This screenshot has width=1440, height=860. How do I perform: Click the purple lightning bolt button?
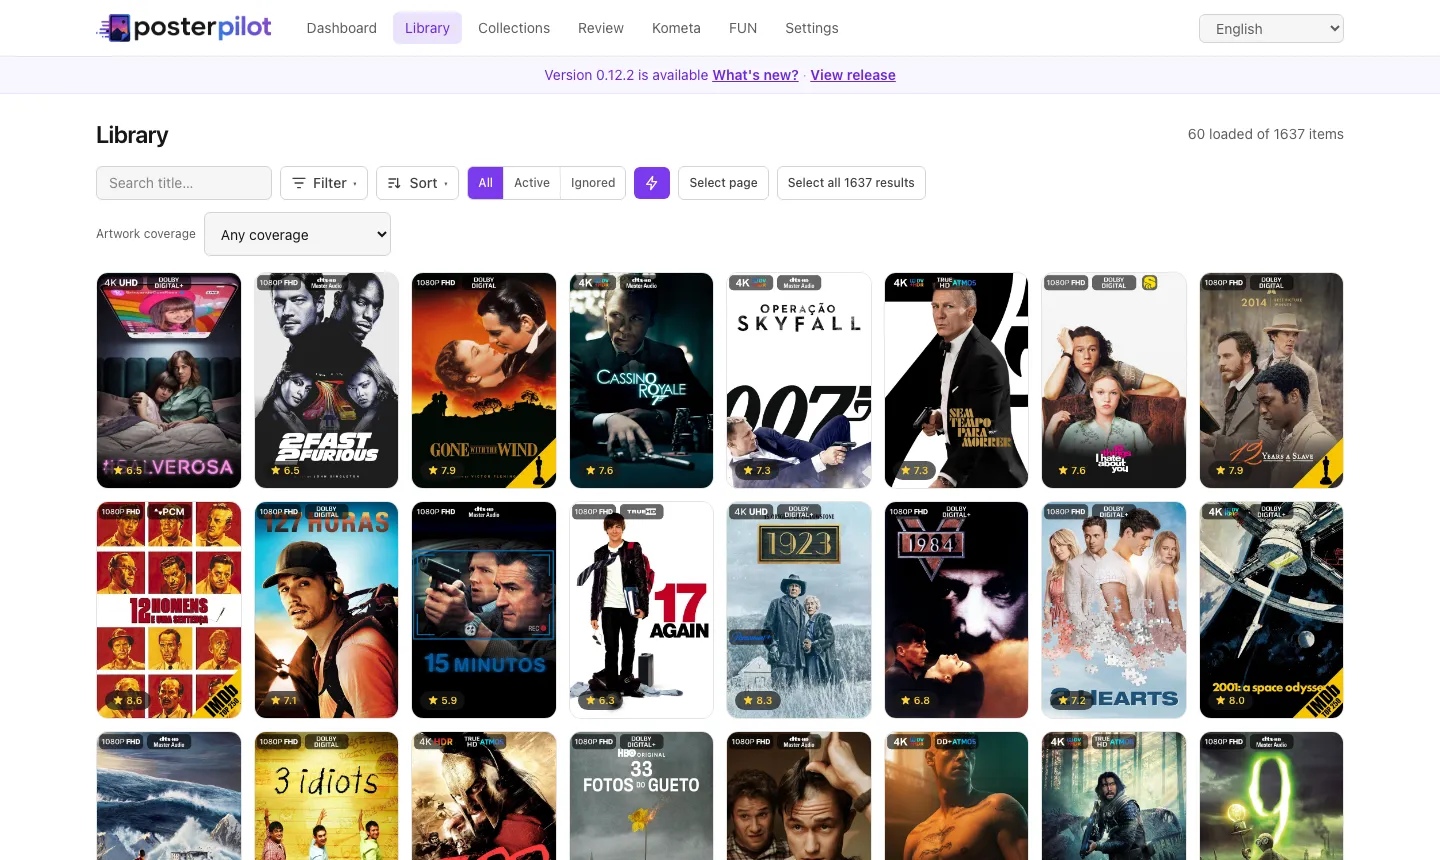point(652,183)
